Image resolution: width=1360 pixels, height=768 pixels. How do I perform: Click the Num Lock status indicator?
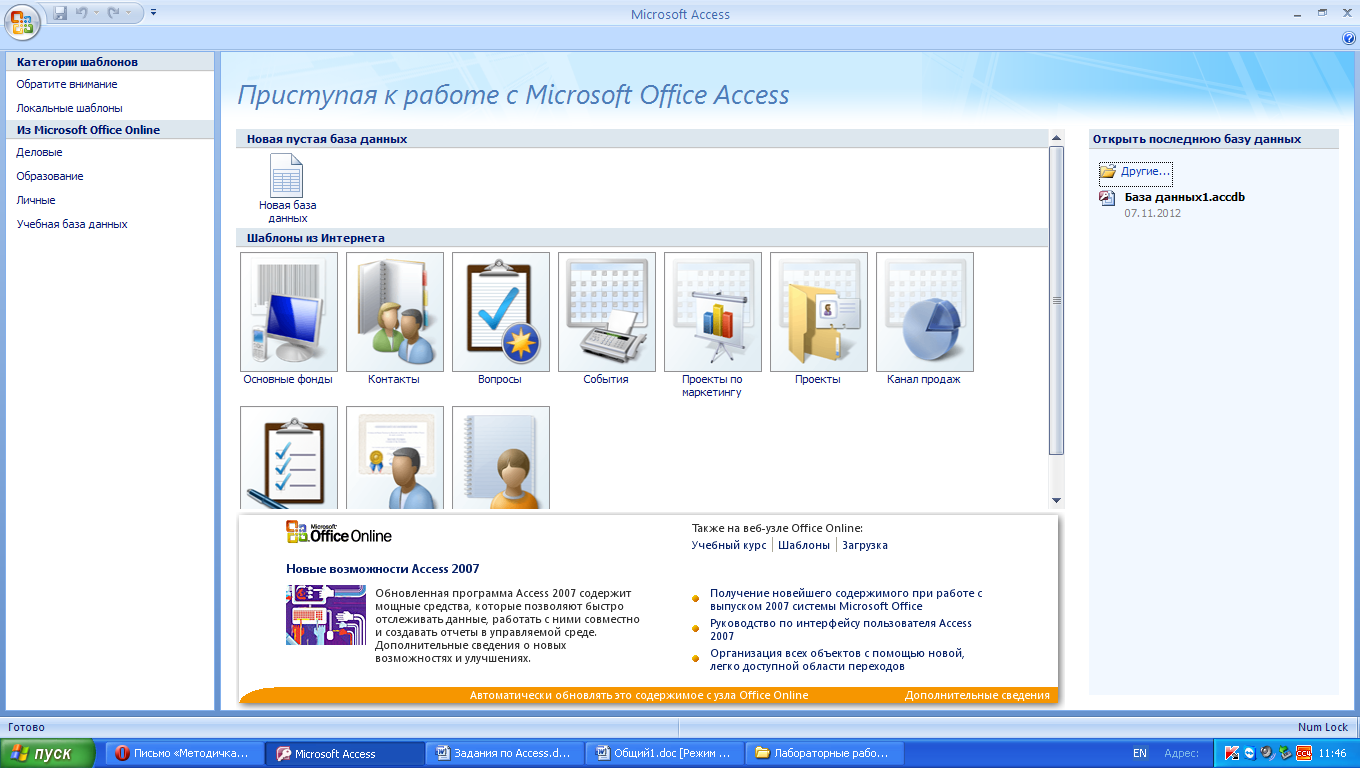pos(1323,727)
